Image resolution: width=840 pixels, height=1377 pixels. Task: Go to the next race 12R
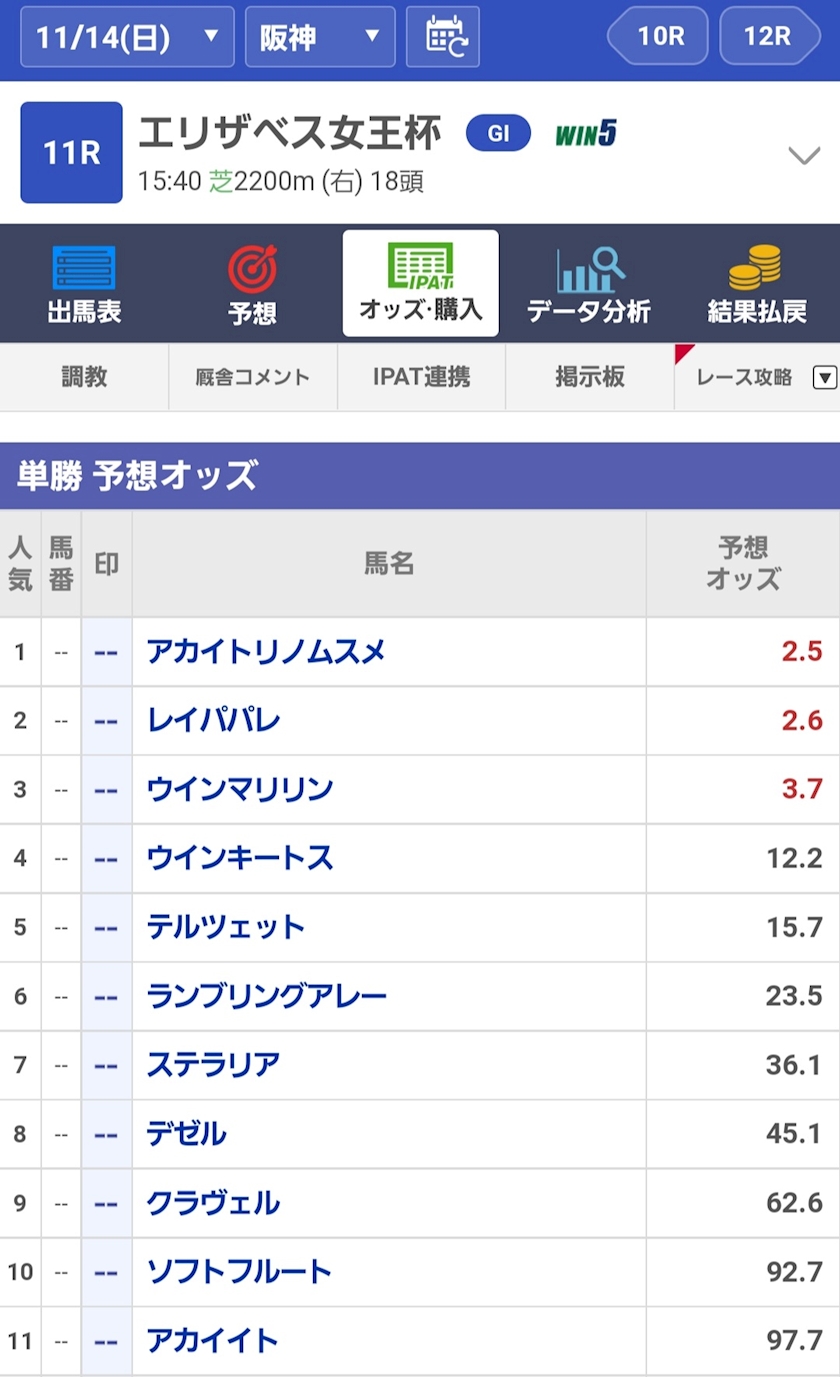click(769, 36)
